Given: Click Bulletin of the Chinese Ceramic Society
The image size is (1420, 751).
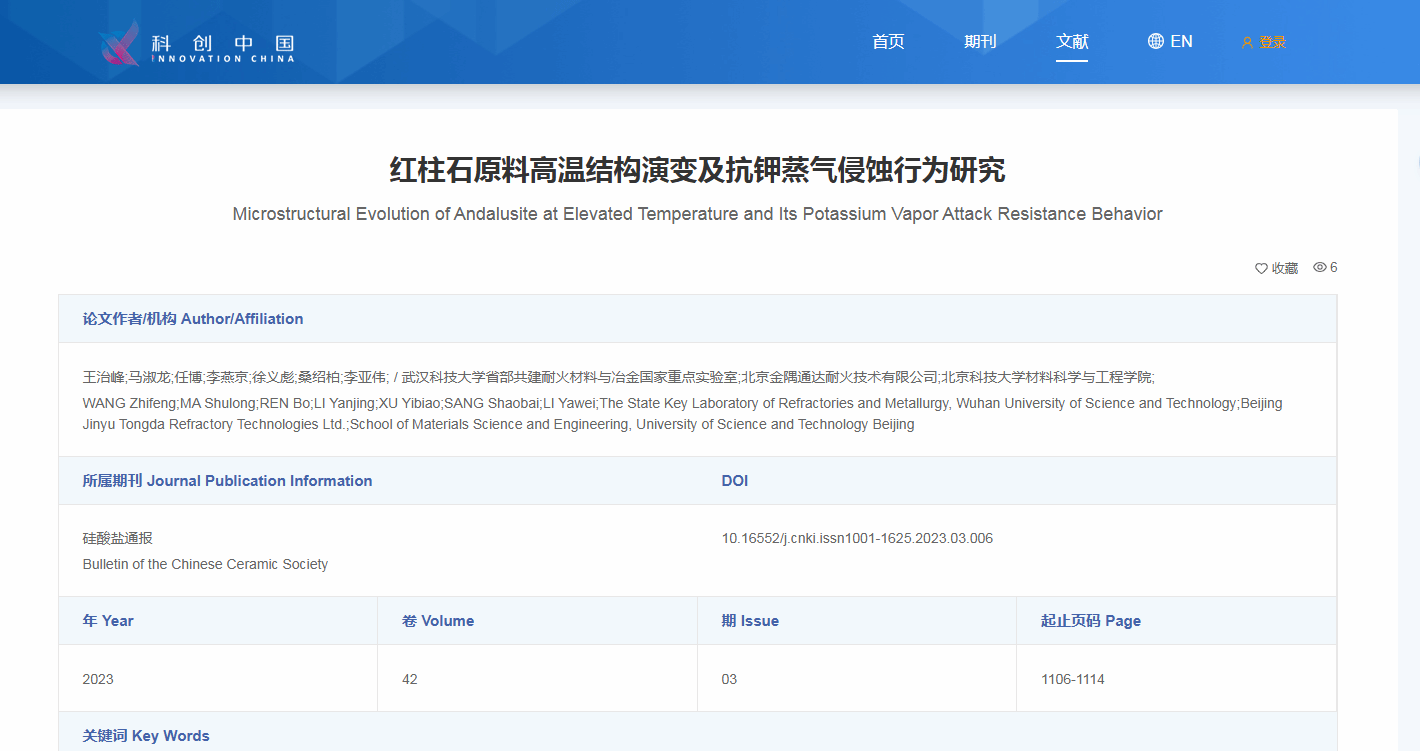Looking at the screenshot, I should (x=205, y=564).
